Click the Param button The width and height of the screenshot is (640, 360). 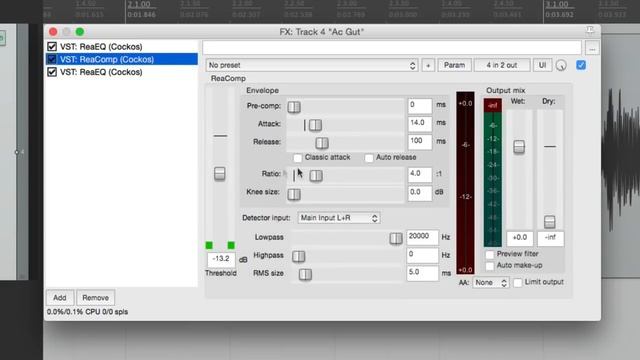454,65
